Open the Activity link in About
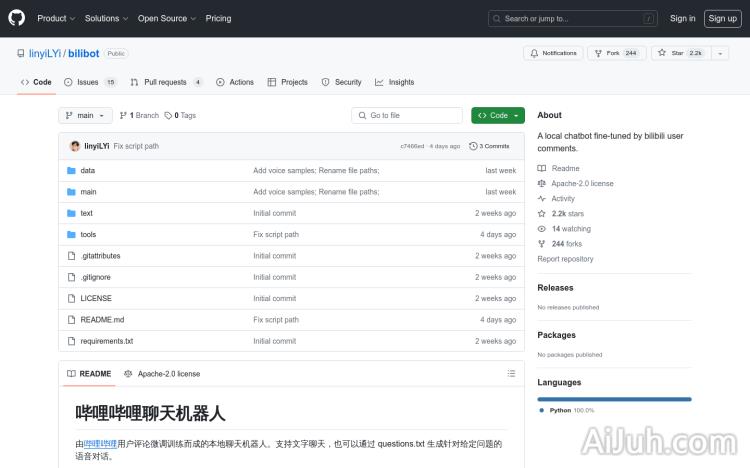 pos(563,199)
